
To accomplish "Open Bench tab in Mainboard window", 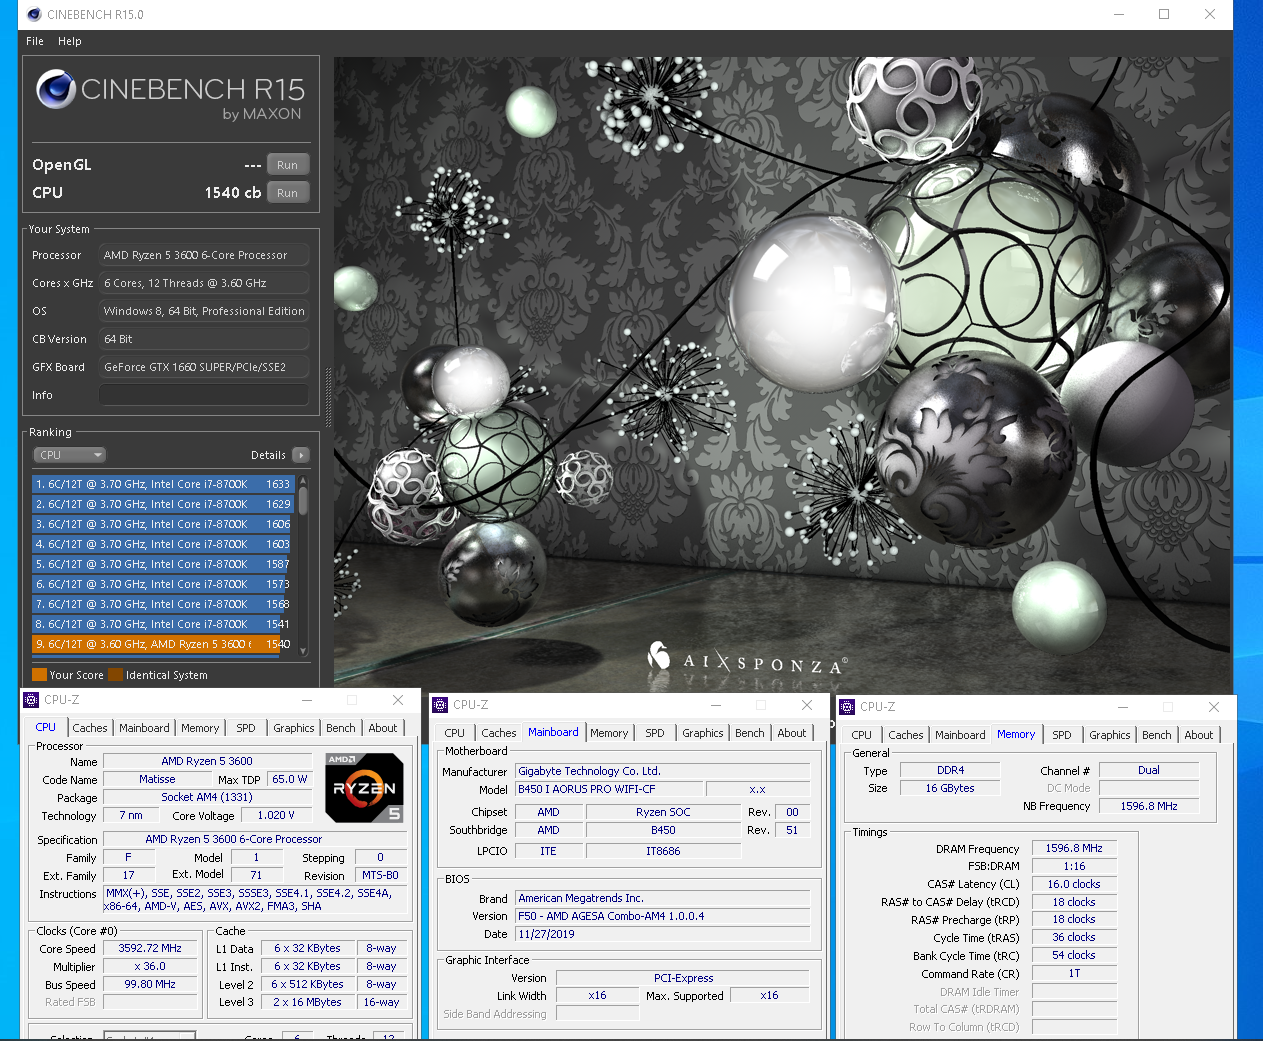I will (x=750, y=733).
